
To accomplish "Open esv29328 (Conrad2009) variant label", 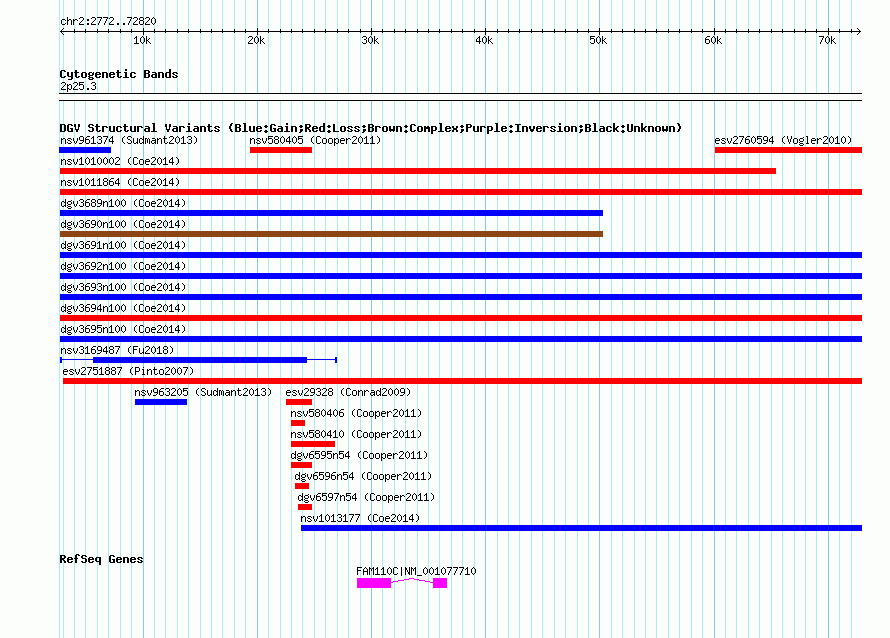I will click(x=348, y=392).
